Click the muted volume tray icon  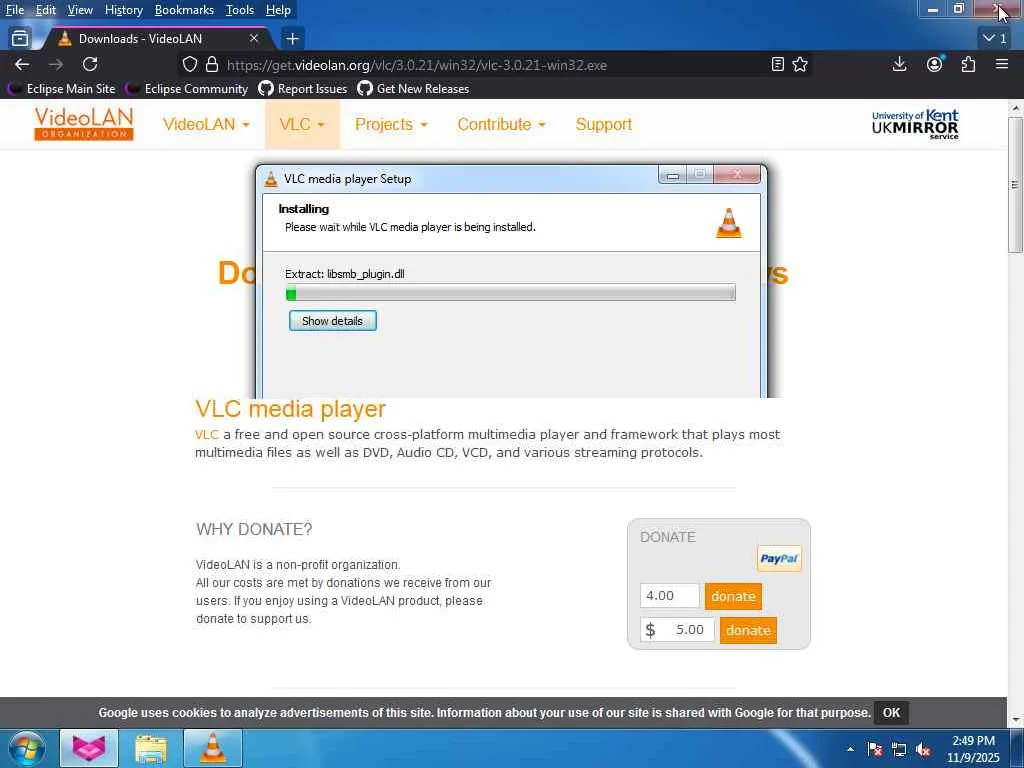(x=923, y=749)
